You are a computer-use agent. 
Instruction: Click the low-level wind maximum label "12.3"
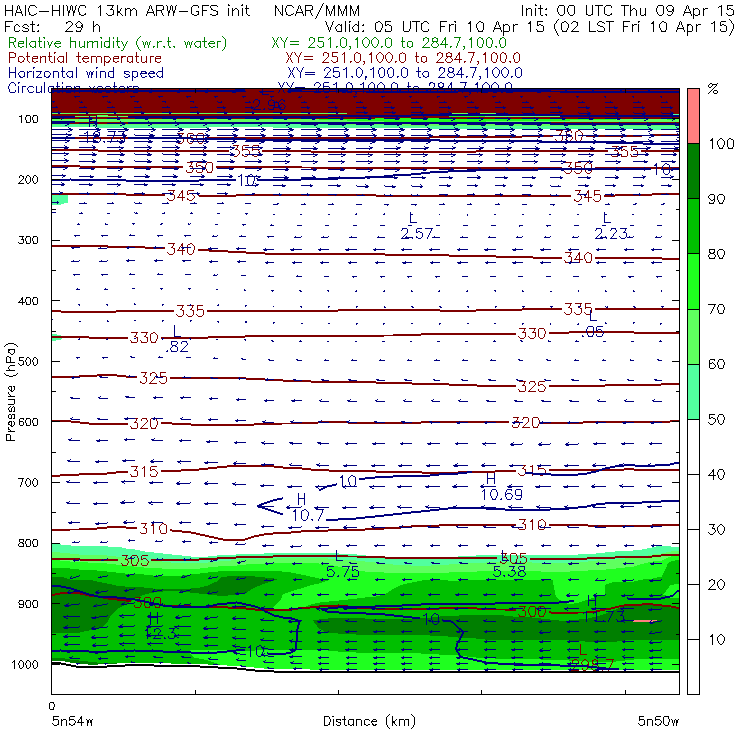162,633
